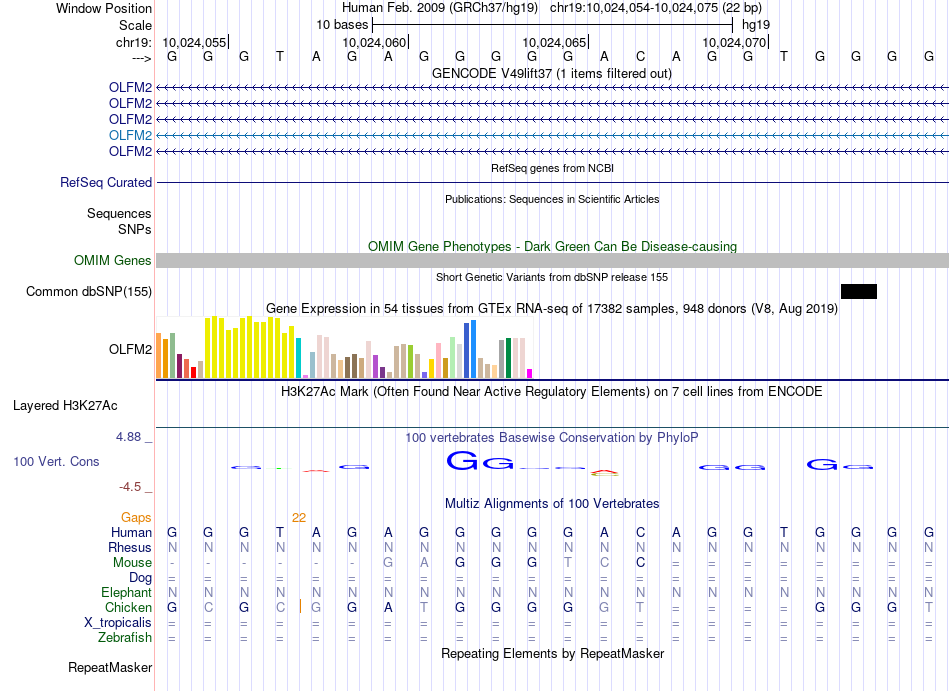Image resolution: width=950 pixels, height=691 pixels.
Task: Click the largest G in the PhyloP logo
Action: [x=462, y=461]
